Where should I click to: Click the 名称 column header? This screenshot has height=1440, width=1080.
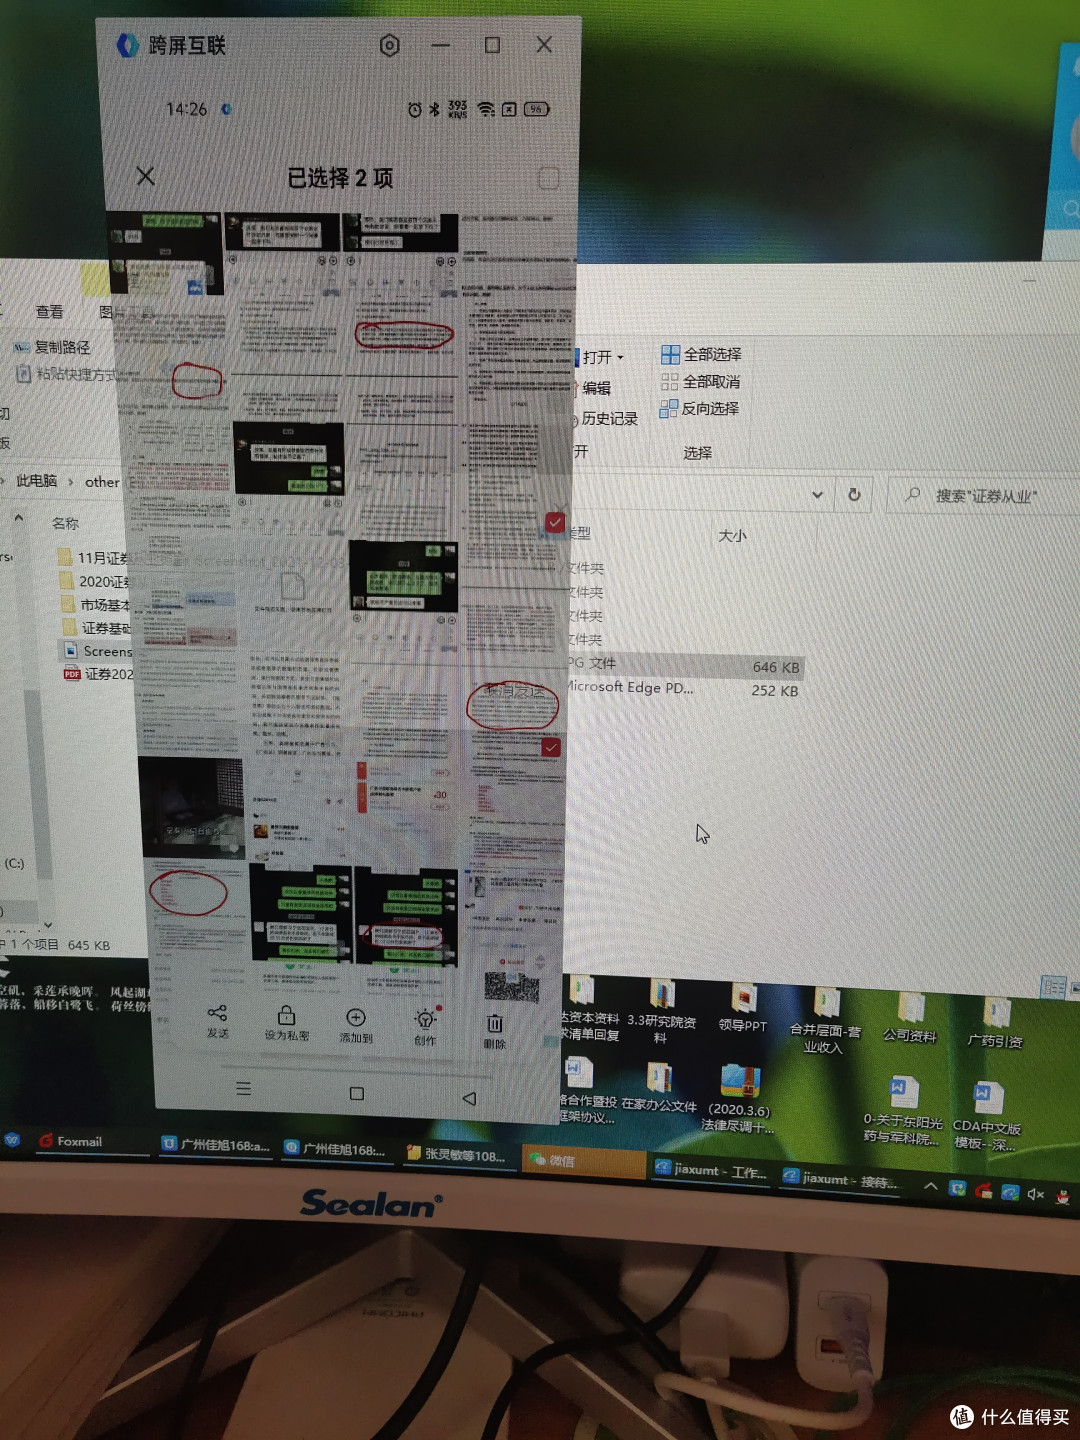click(x=65, y=523)
